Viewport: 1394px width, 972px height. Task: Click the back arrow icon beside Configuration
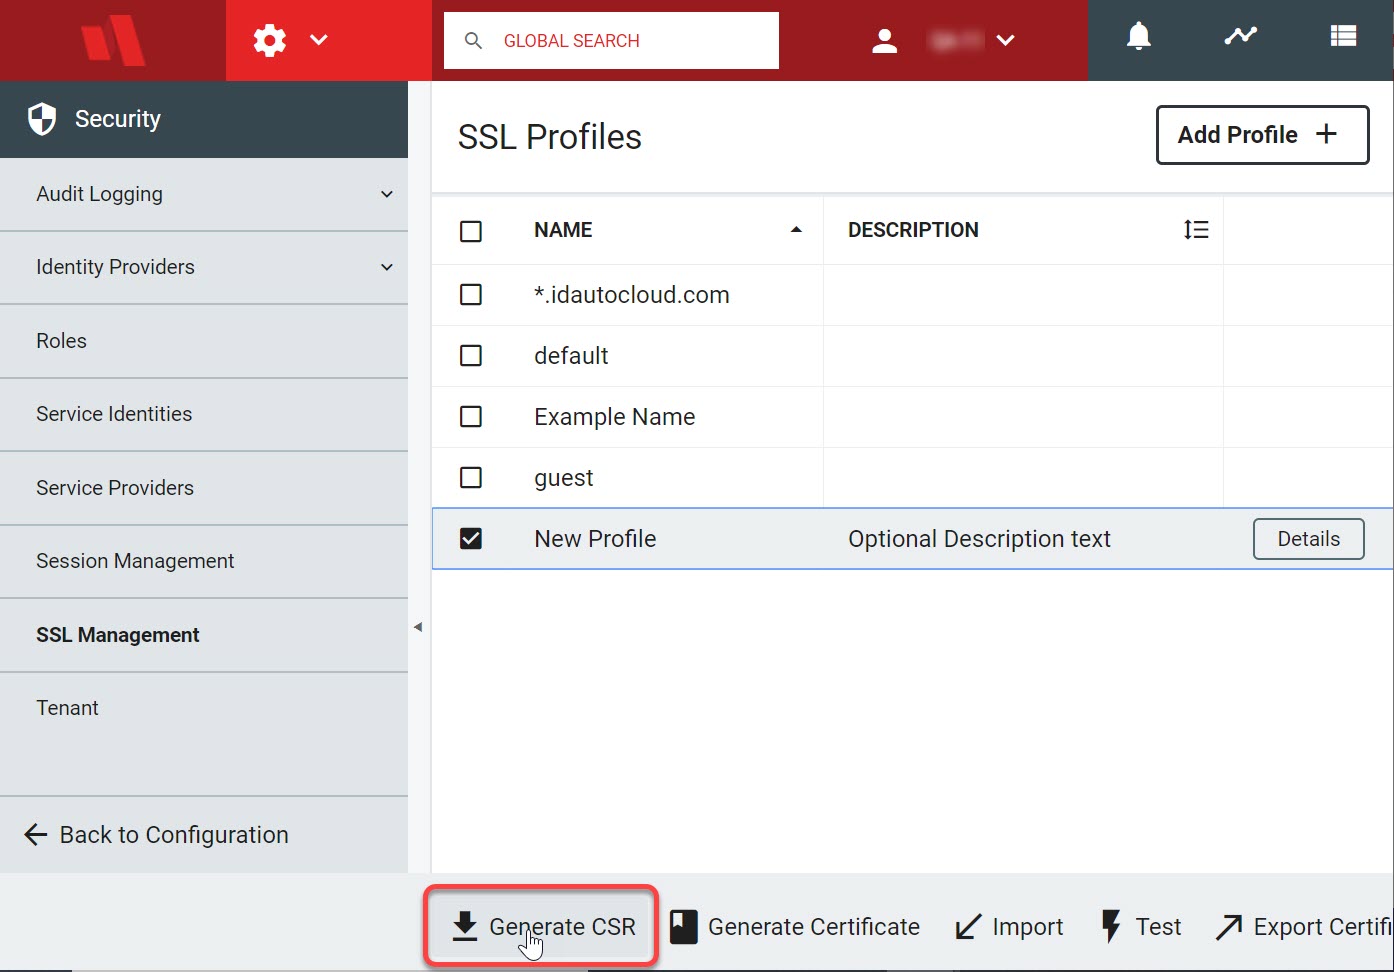click(36, 835)
